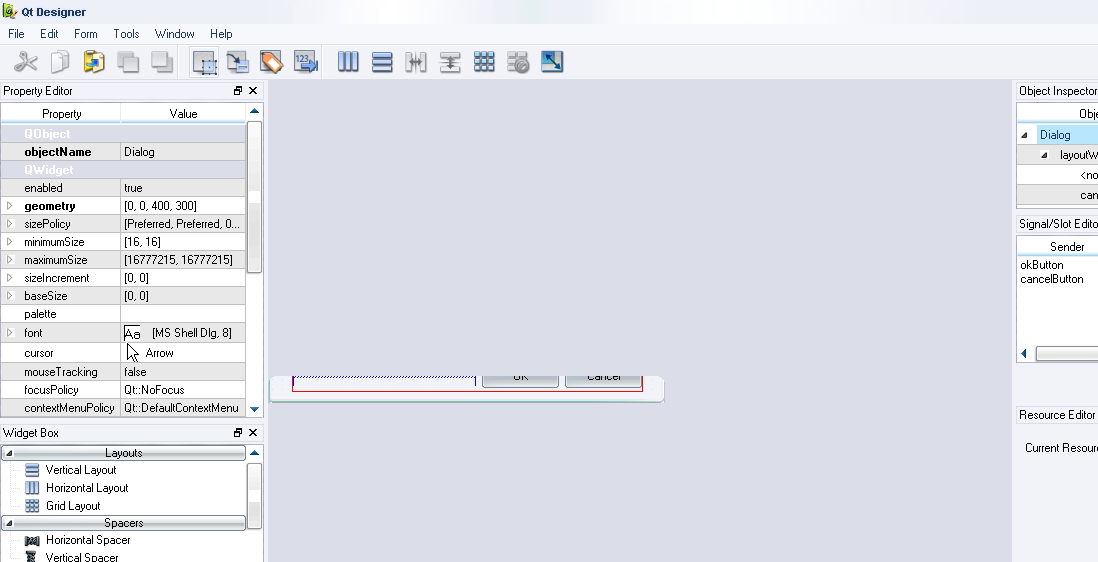
Task: Close the Property Editor panel
Action: 253,91
